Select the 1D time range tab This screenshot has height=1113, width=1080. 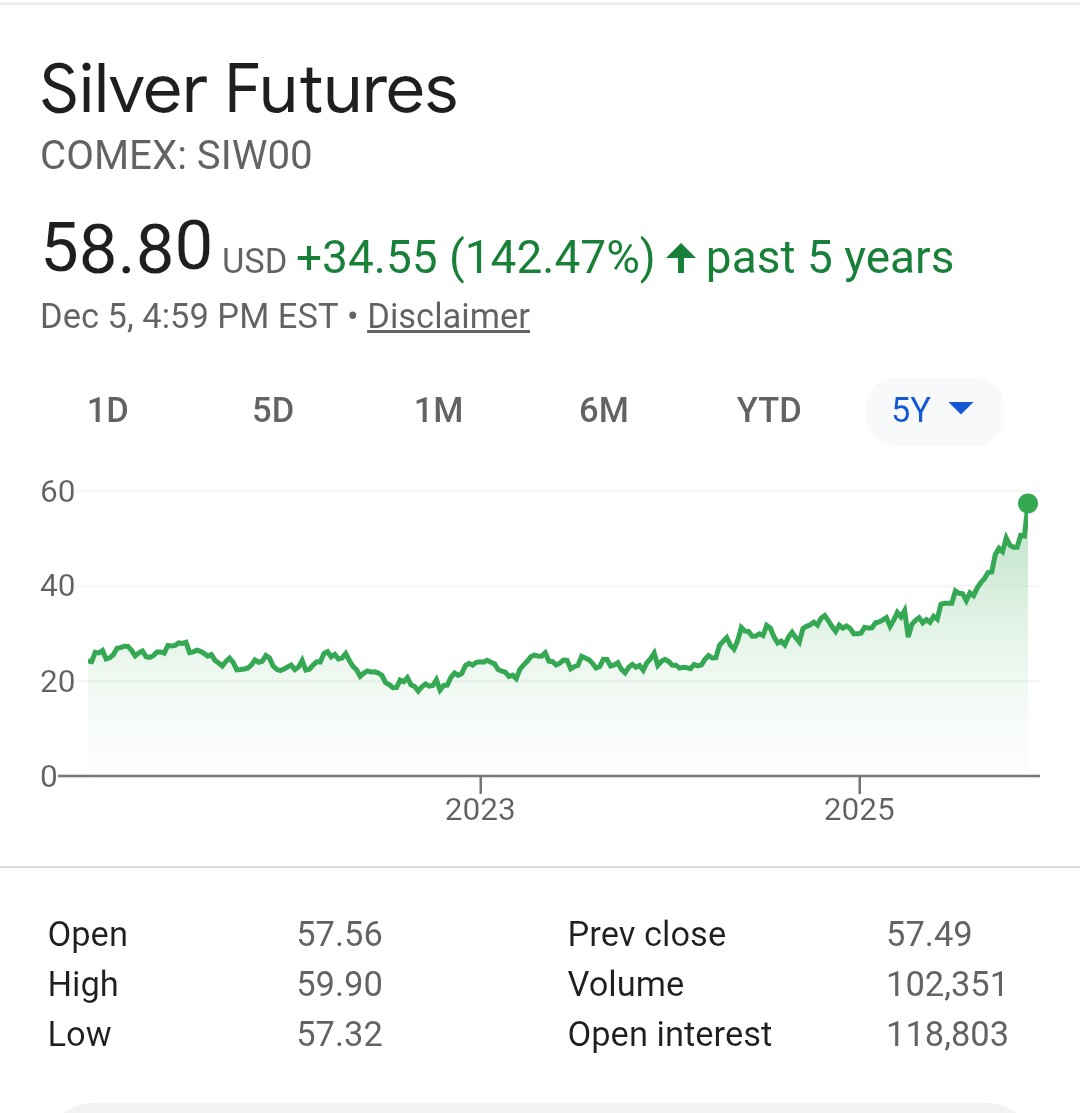[x=108, y=410]
